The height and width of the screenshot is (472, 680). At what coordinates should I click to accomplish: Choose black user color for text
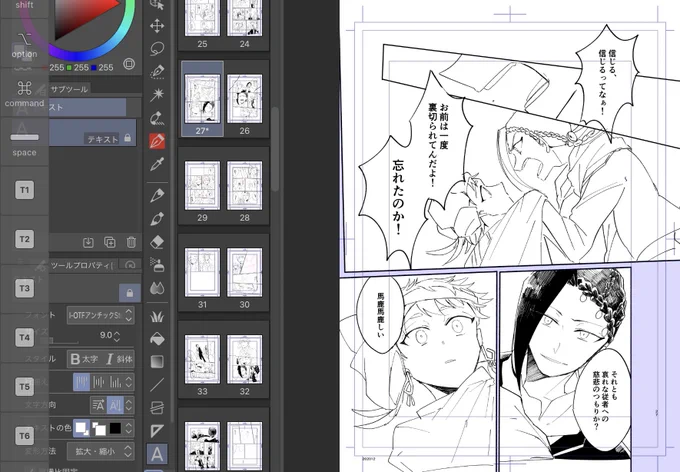(x=115, y=429)
